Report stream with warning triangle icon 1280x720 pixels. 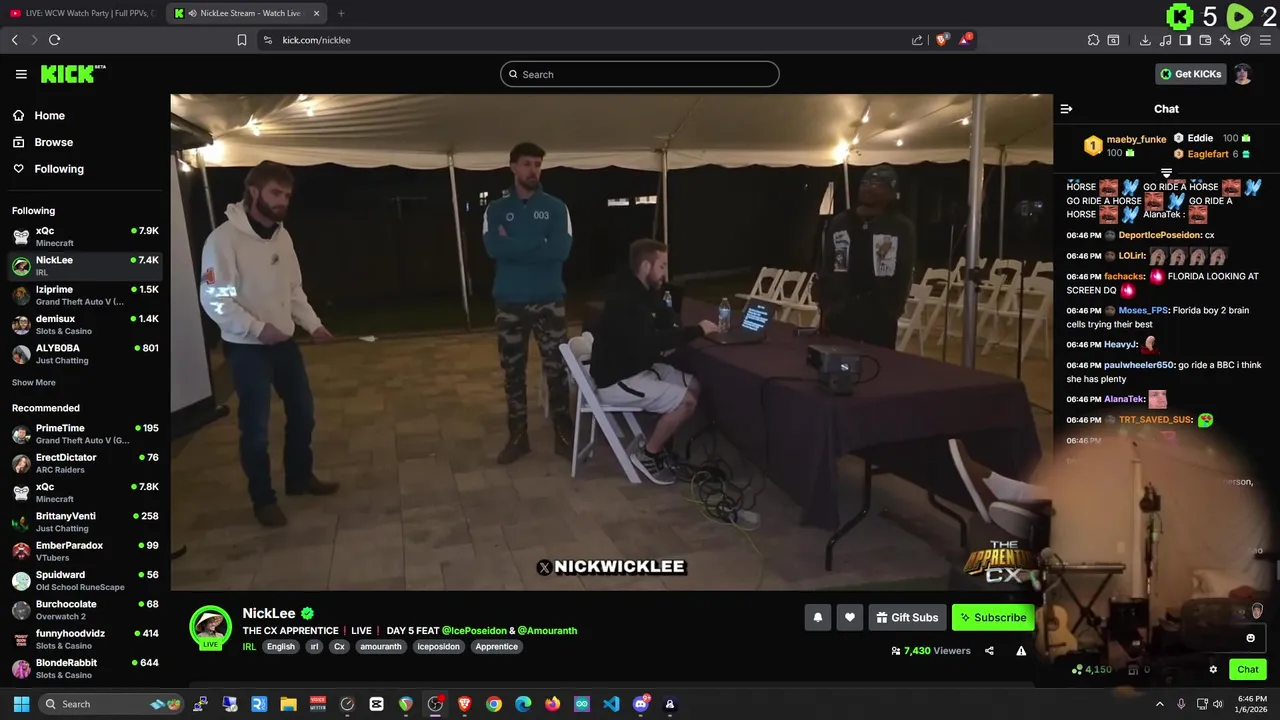click(1021, 651)
